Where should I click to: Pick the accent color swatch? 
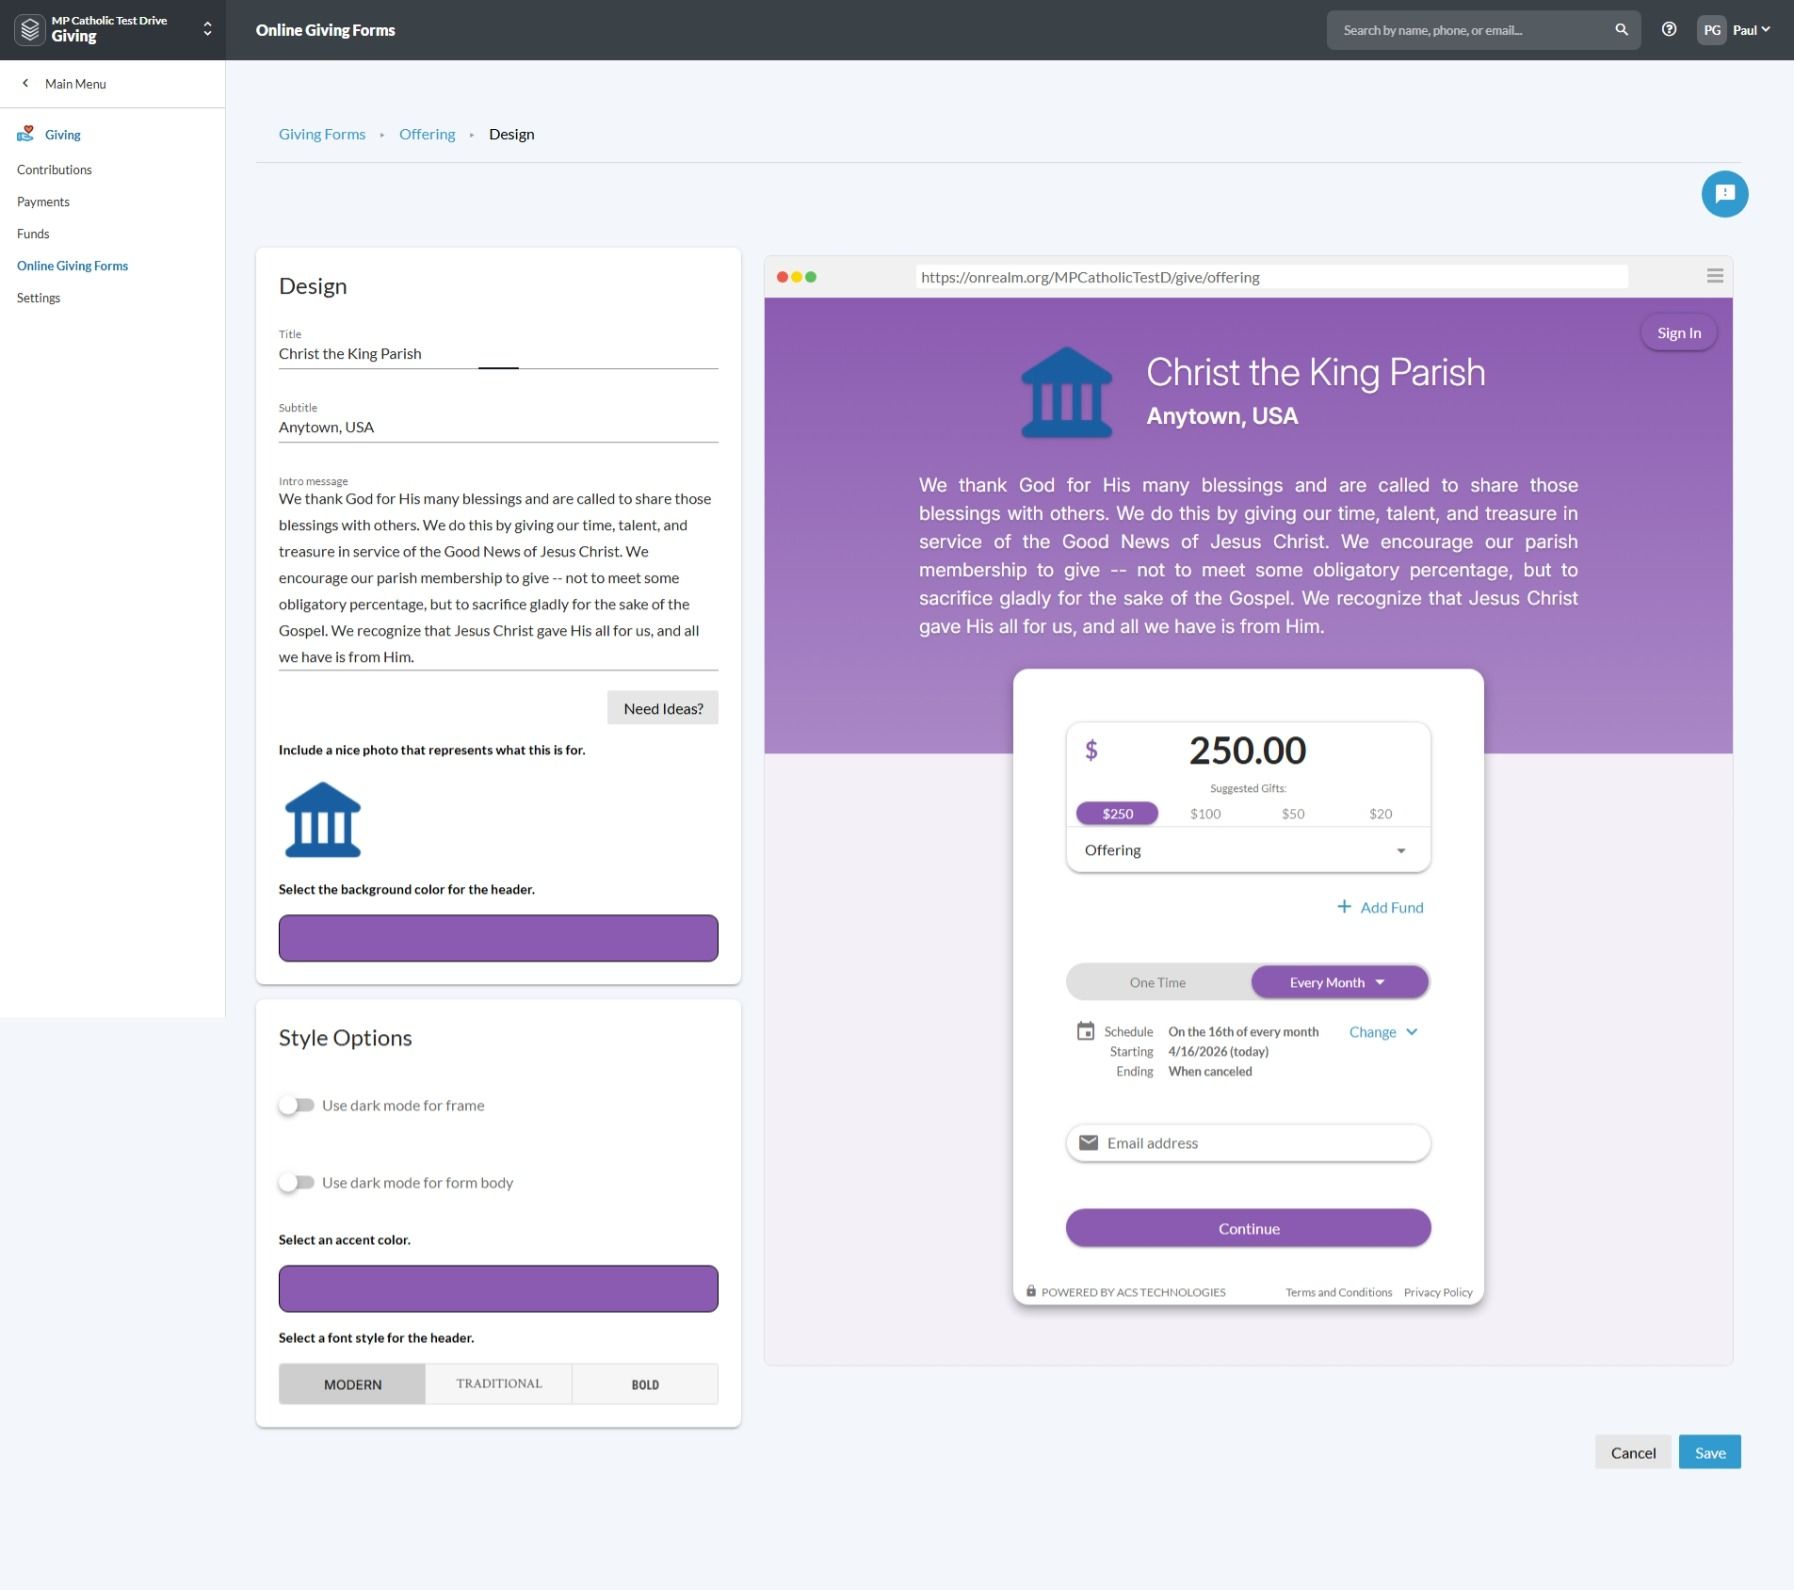pyautogui.click(x=498, y=1288)
